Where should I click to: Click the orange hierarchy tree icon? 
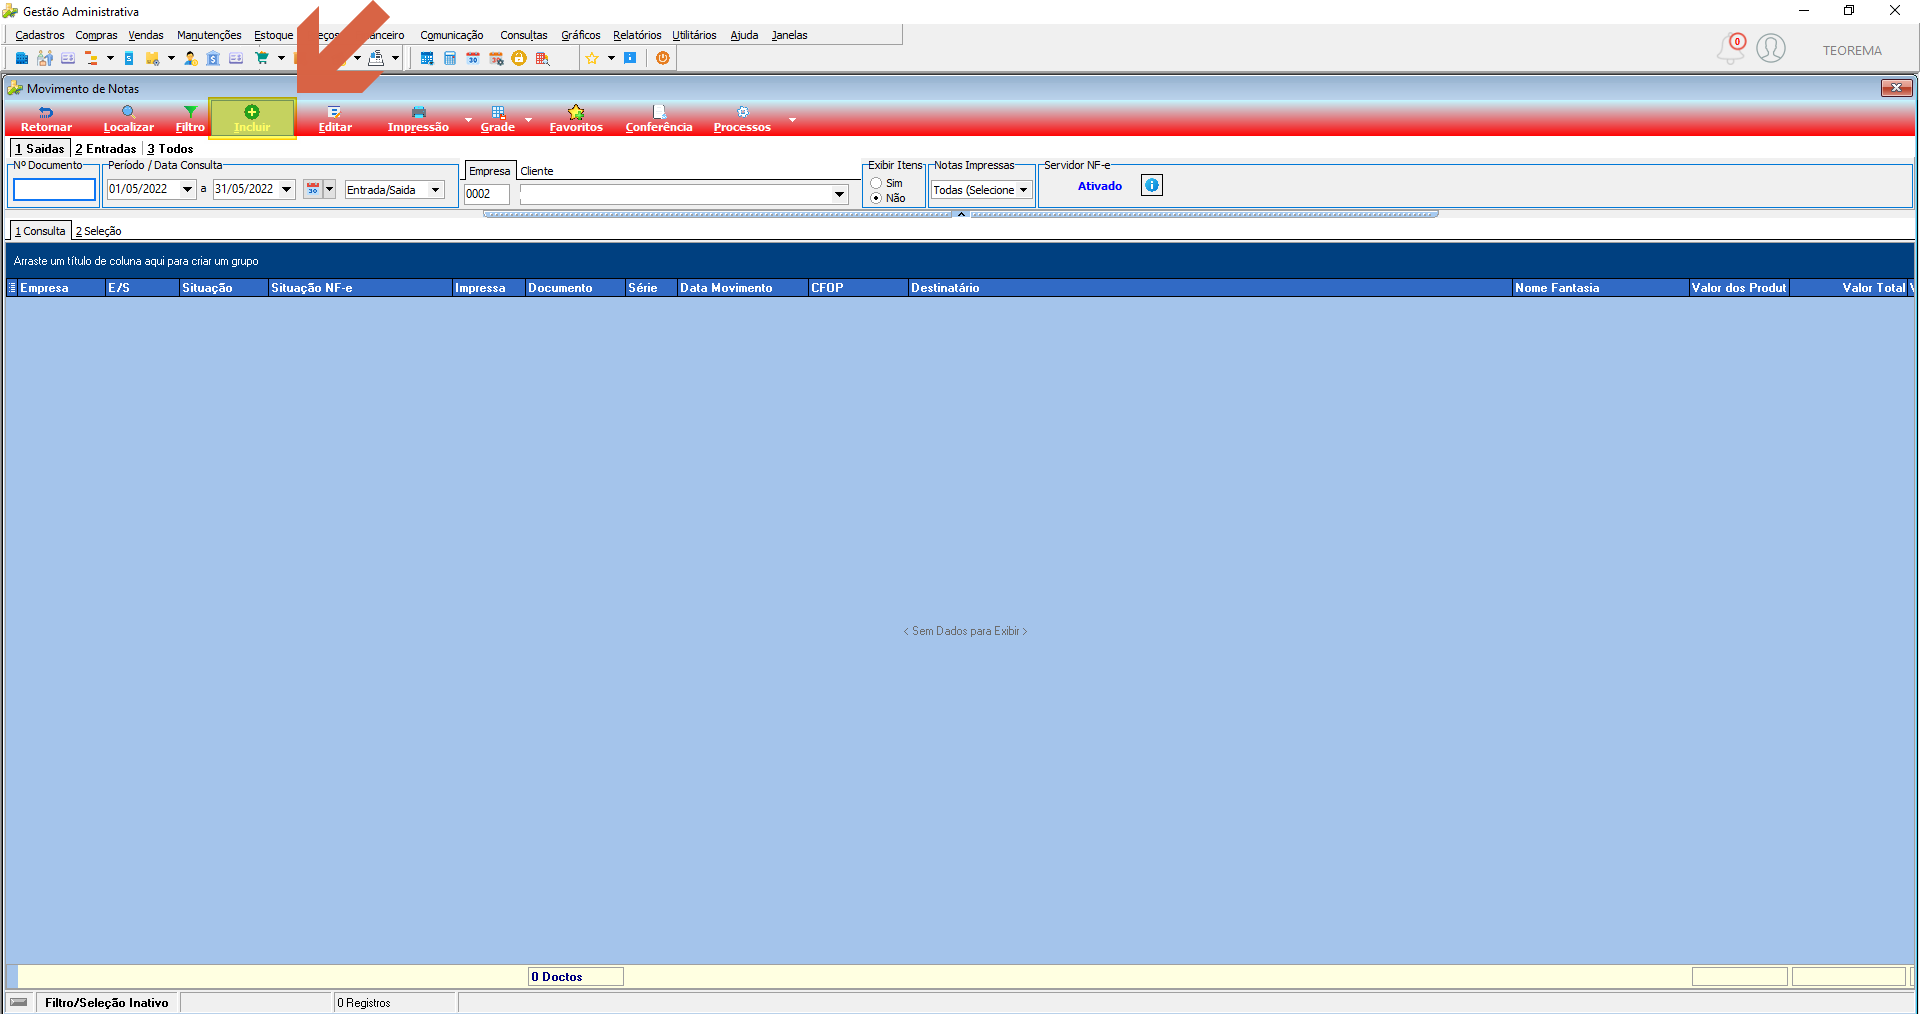click(x=91, y=58)
